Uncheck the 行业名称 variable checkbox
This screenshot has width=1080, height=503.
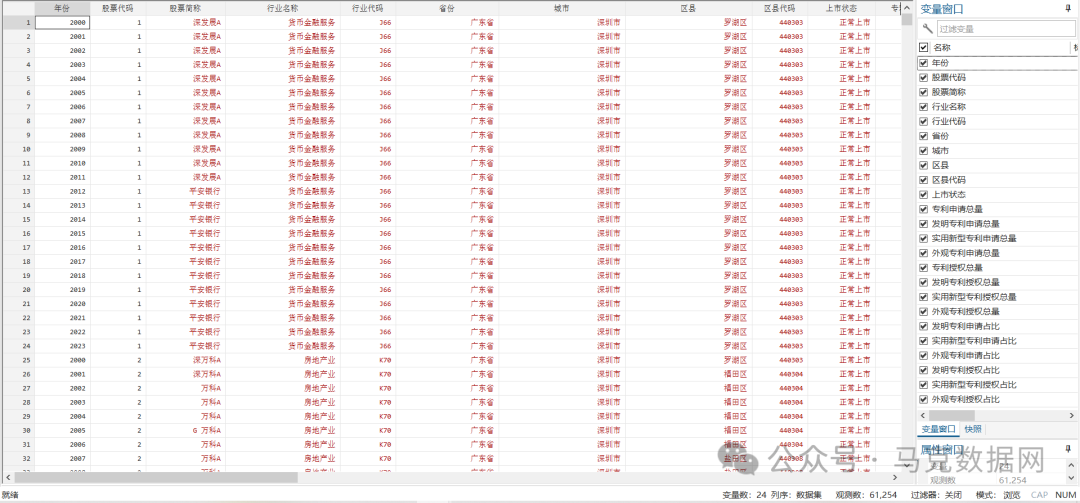tap(924, 107)
